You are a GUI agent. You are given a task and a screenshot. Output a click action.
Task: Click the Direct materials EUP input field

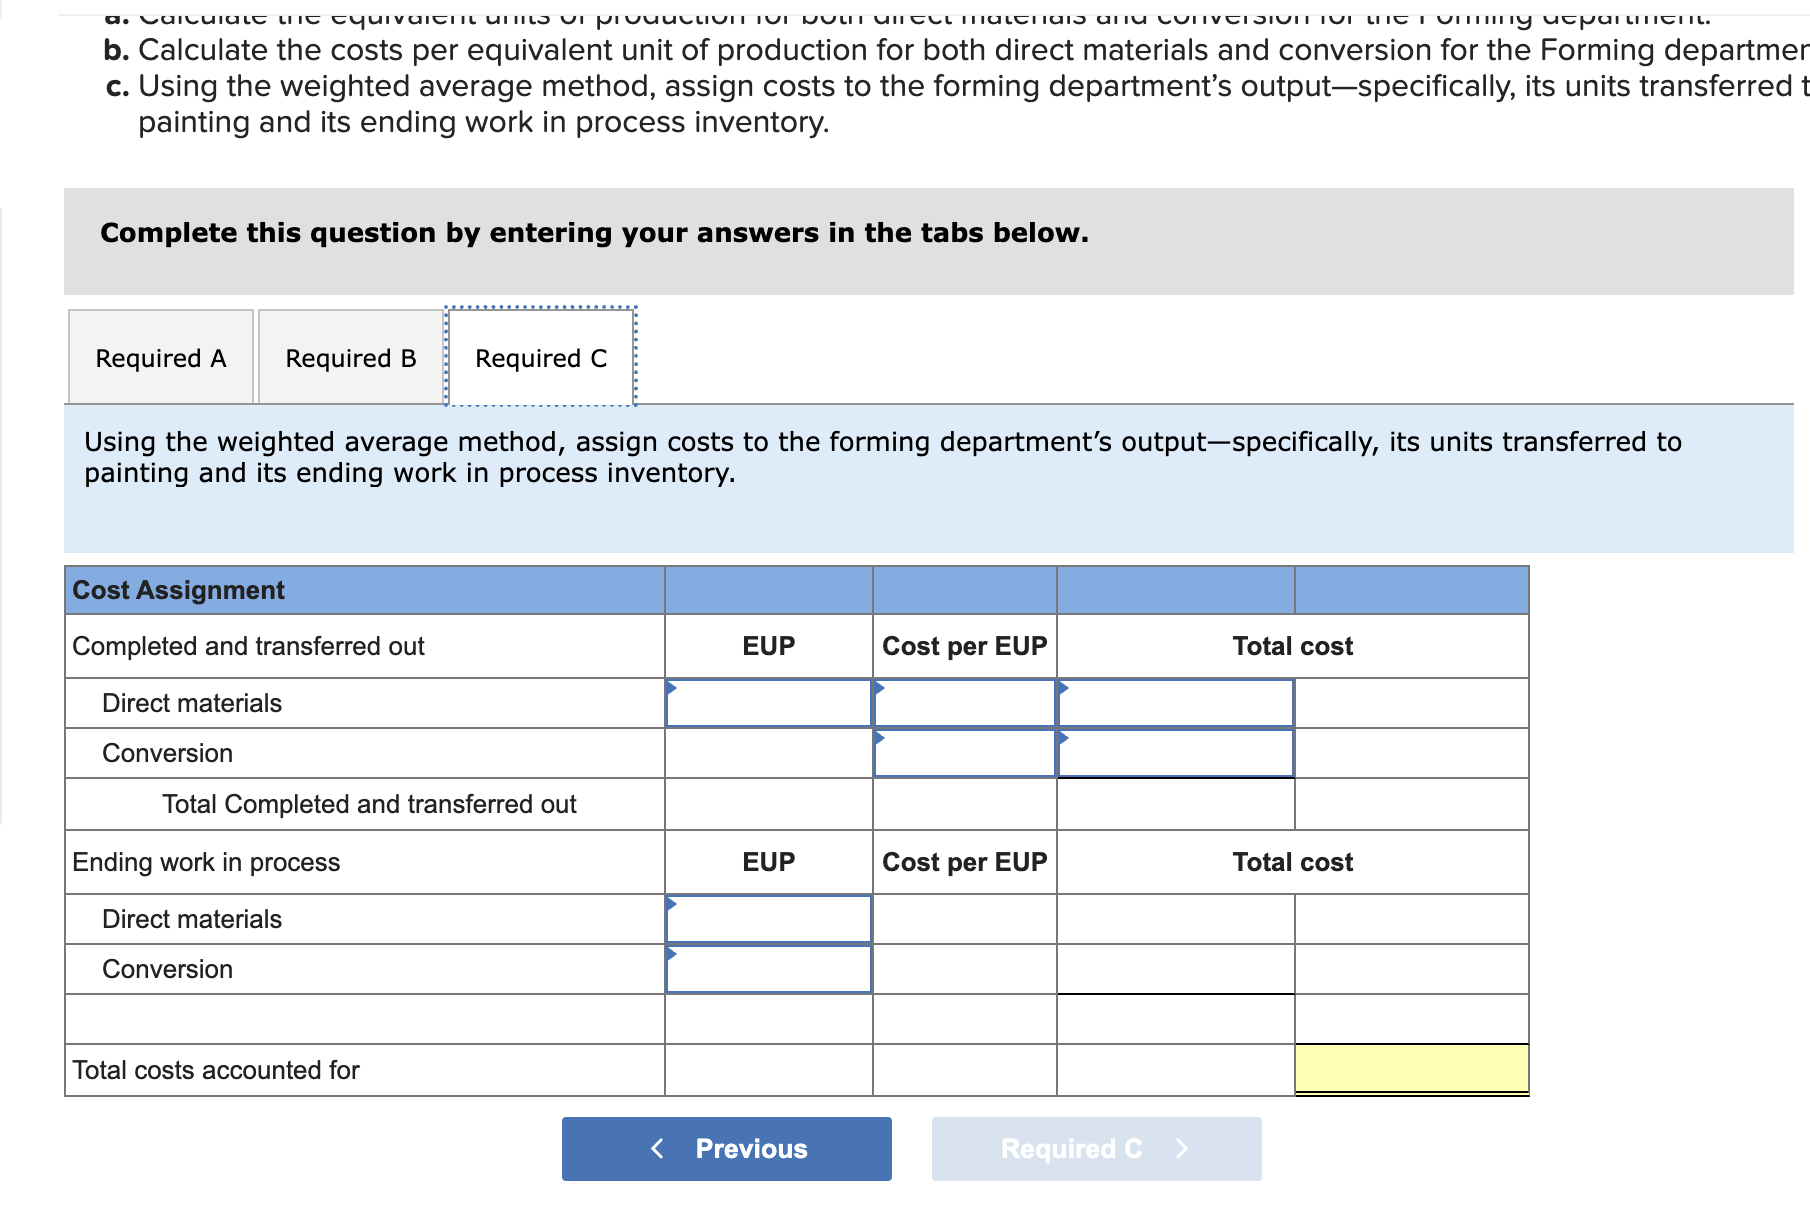tap(769, 704)
